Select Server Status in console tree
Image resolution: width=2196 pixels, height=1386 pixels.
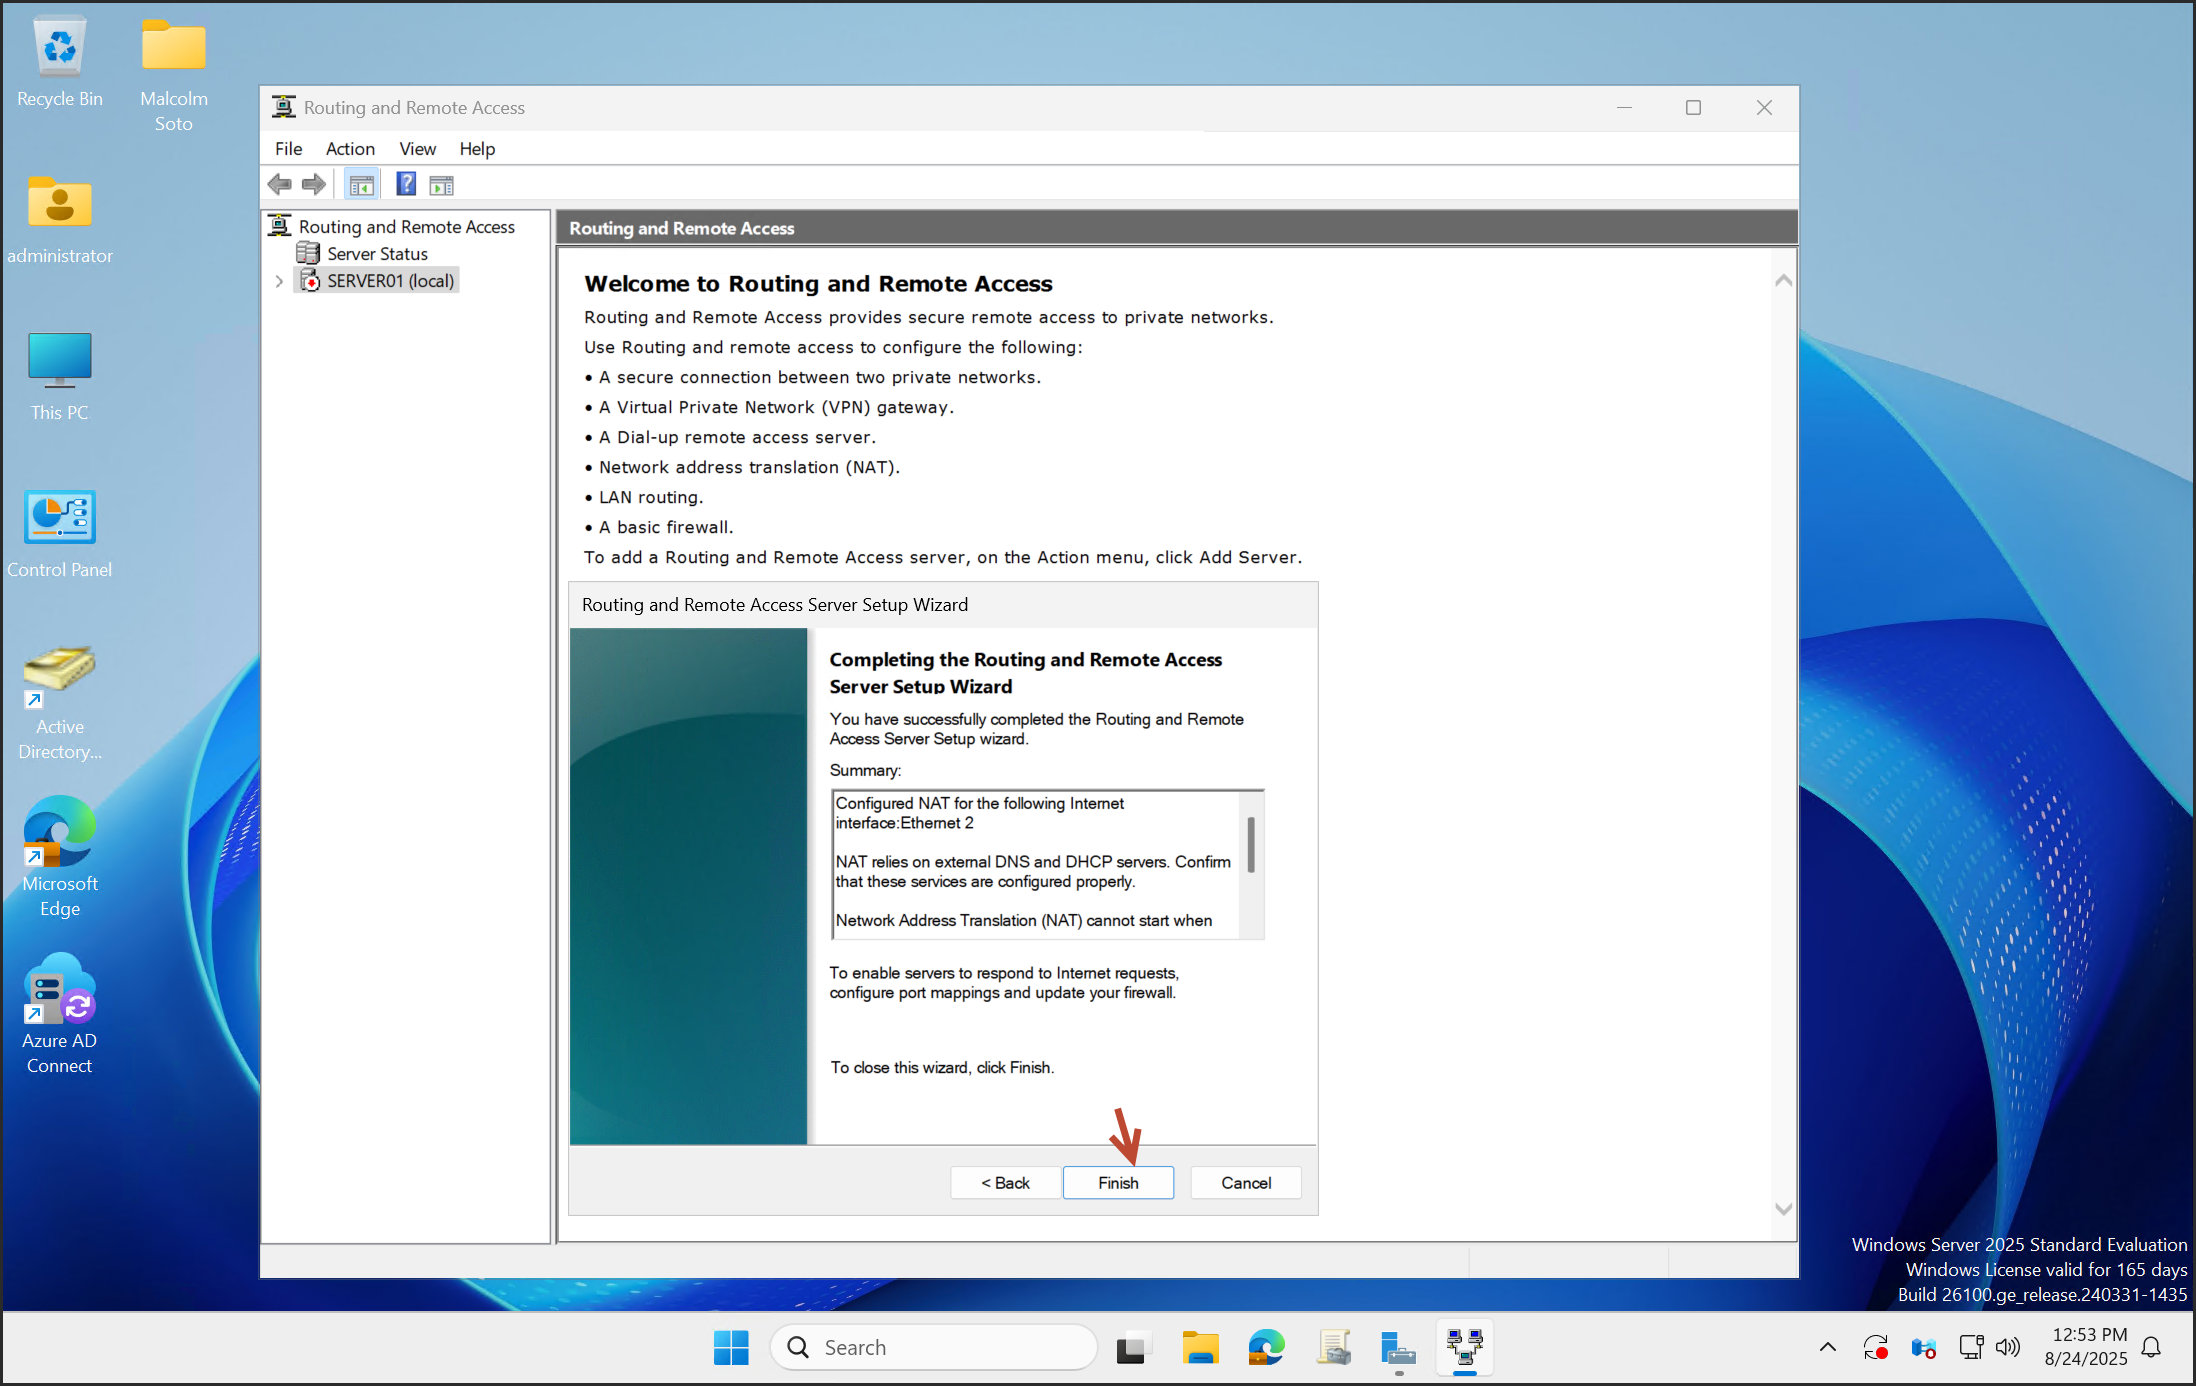(377, 254)
